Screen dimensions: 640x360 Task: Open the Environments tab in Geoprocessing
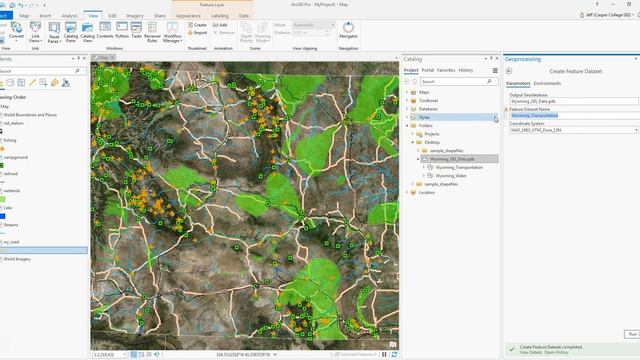(x=547, y=83)
